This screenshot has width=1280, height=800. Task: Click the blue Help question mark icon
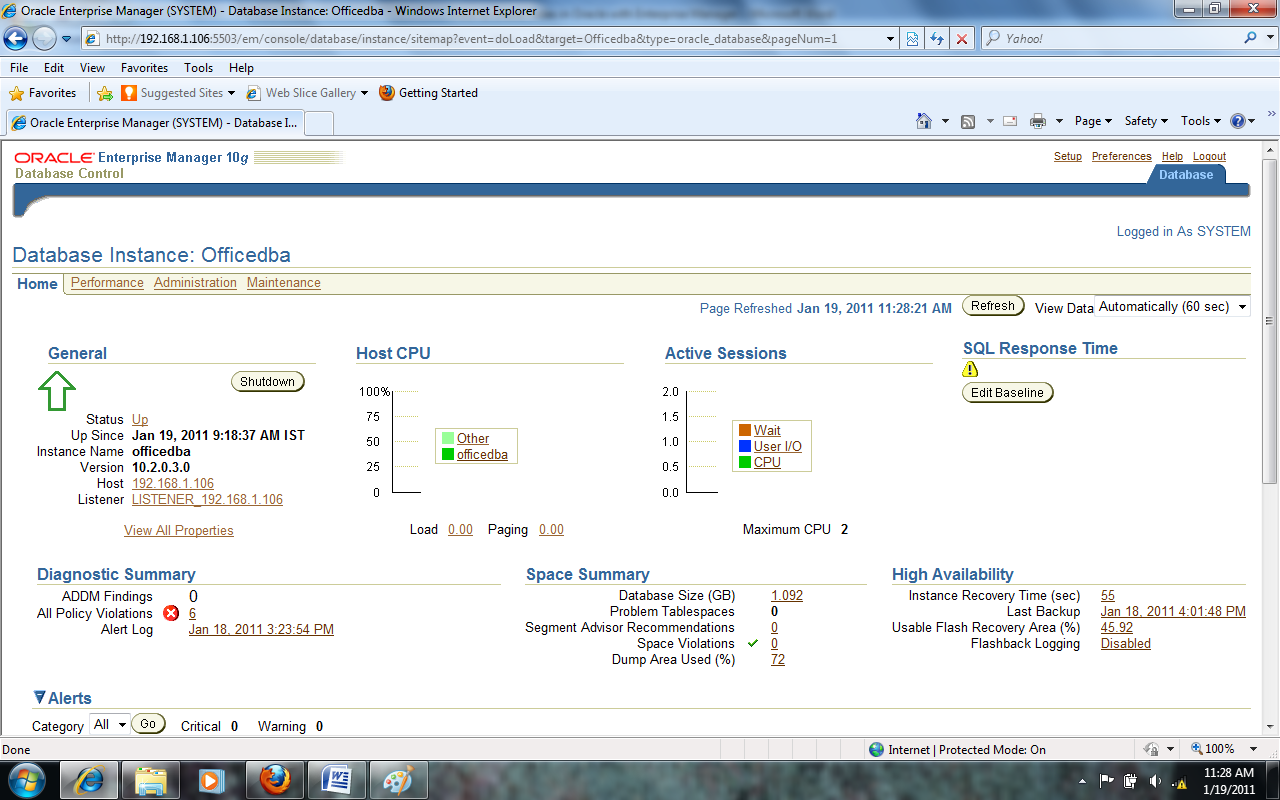pos(1238,121)
